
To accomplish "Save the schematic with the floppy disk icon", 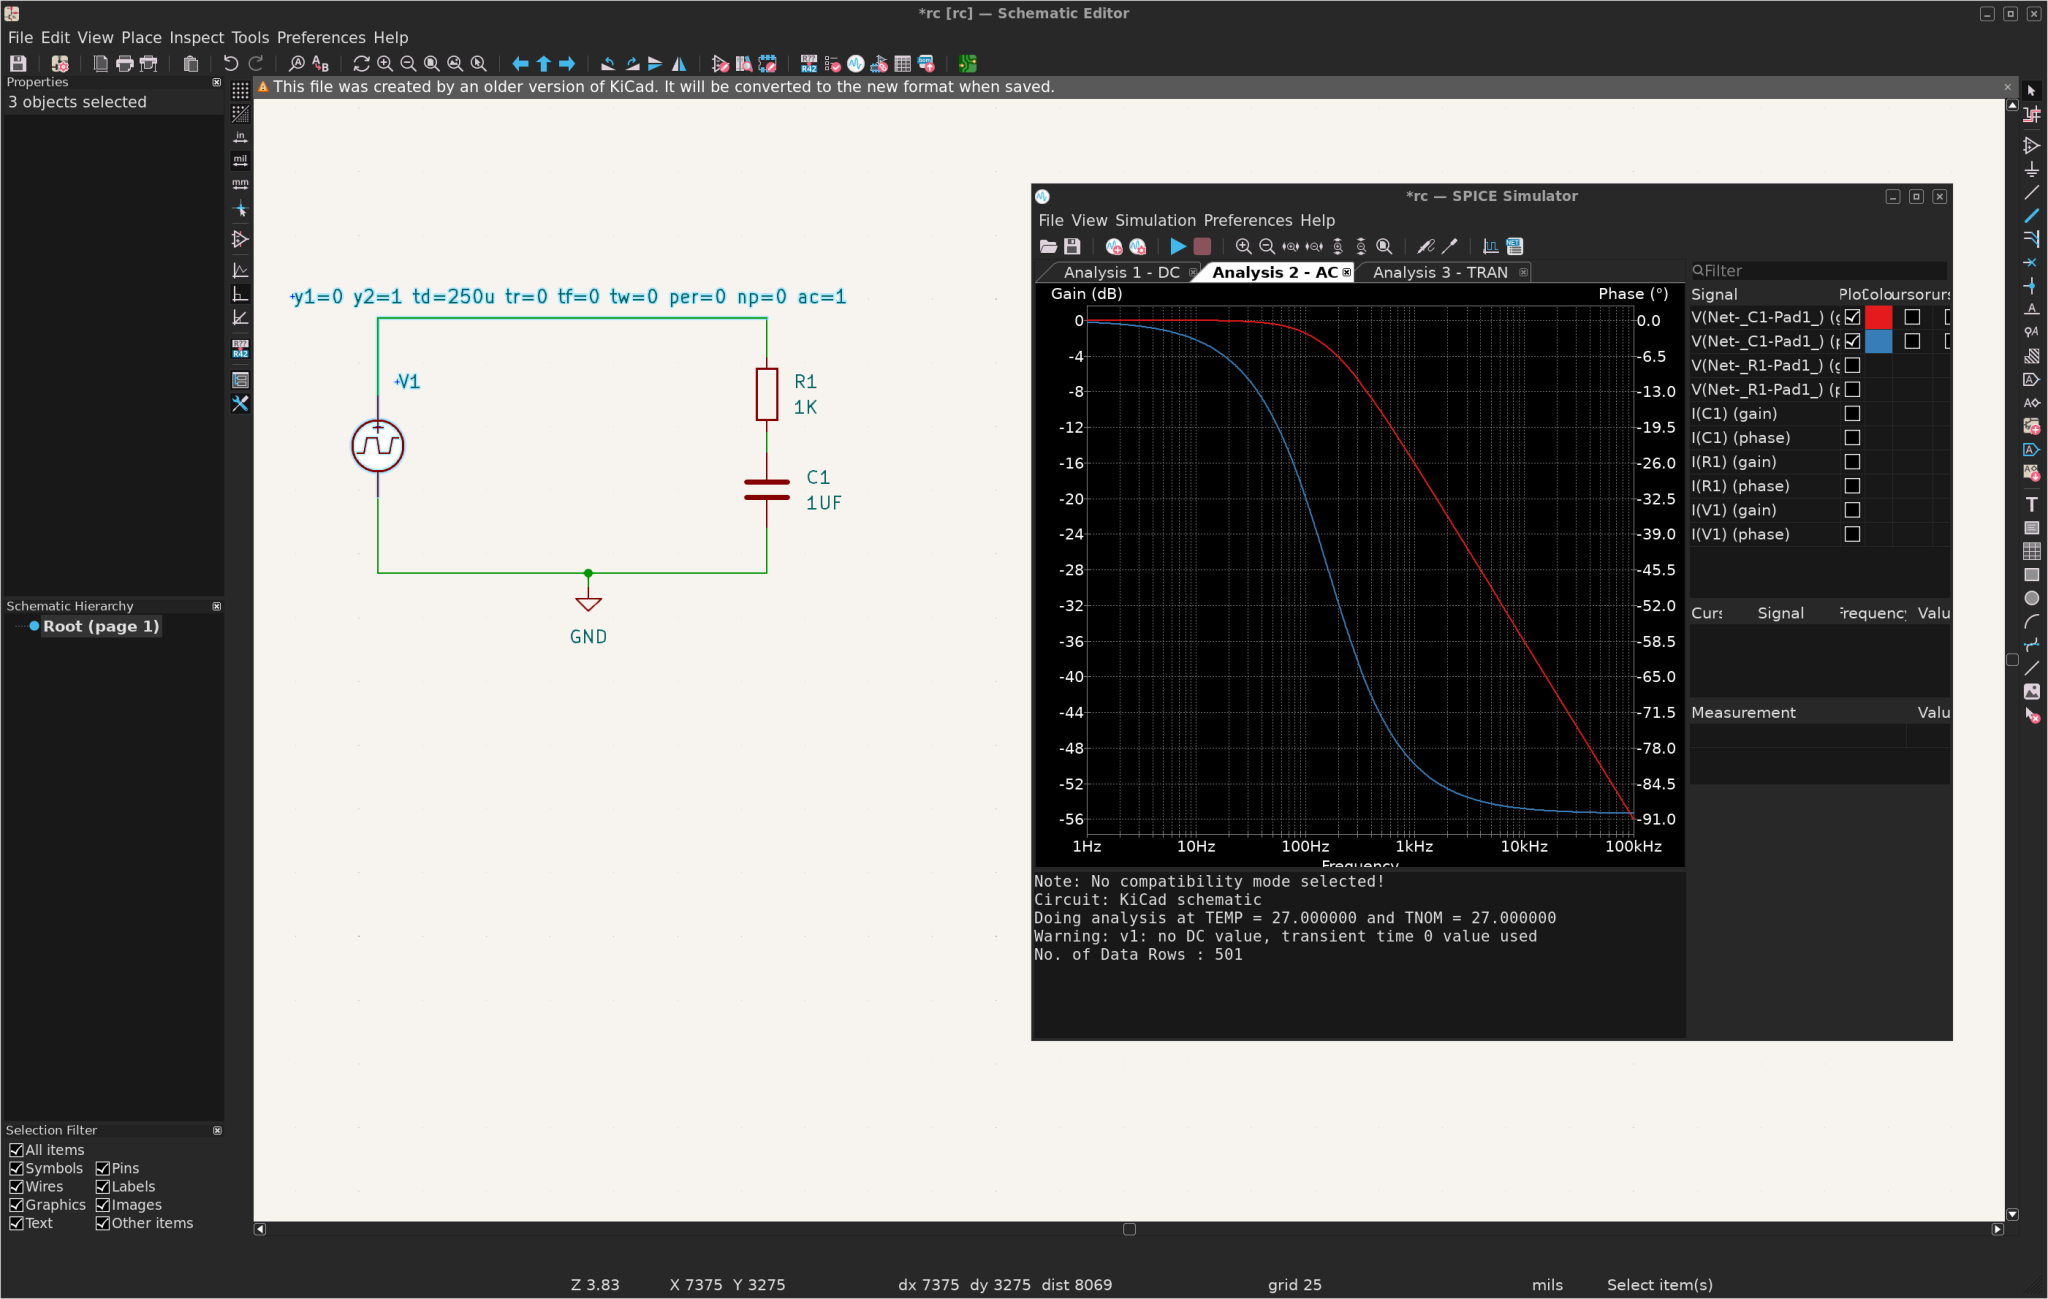I will [18, 63].
